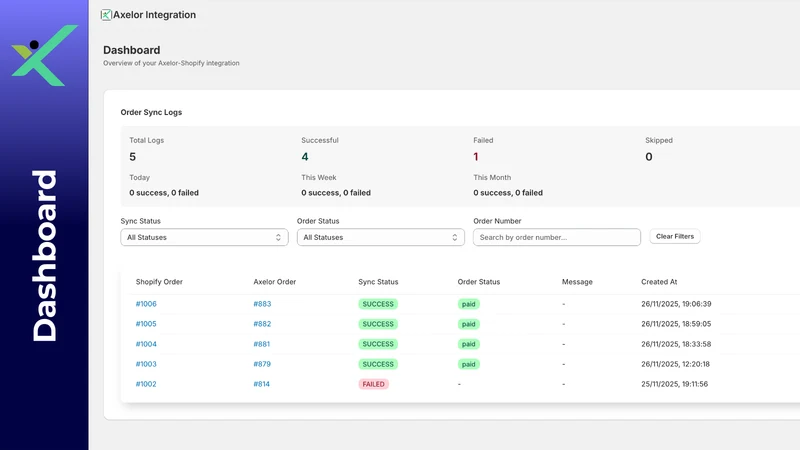Click the paid badge in the #1004 row
Screen dimensions: 800x450
click(x=468, y=344)
